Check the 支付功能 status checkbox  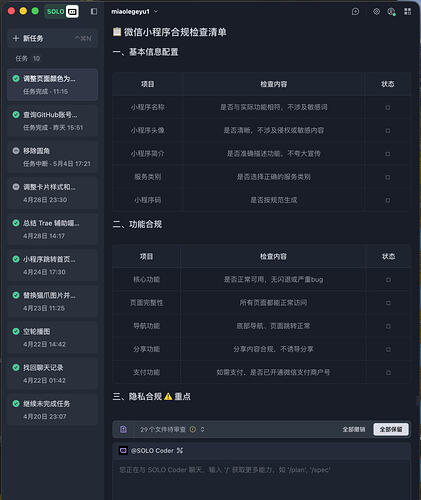point(388,373)
